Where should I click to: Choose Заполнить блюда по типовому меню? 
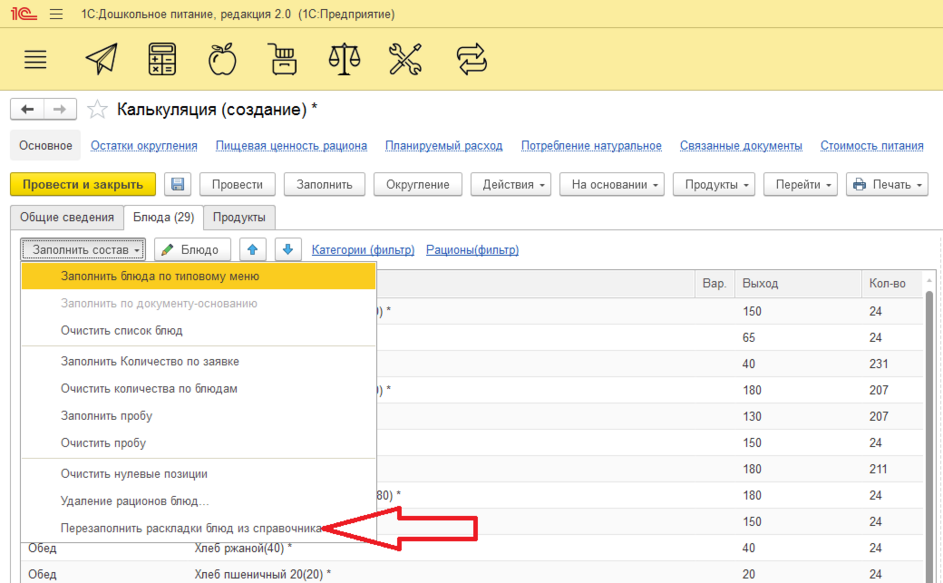coord(160,276)
